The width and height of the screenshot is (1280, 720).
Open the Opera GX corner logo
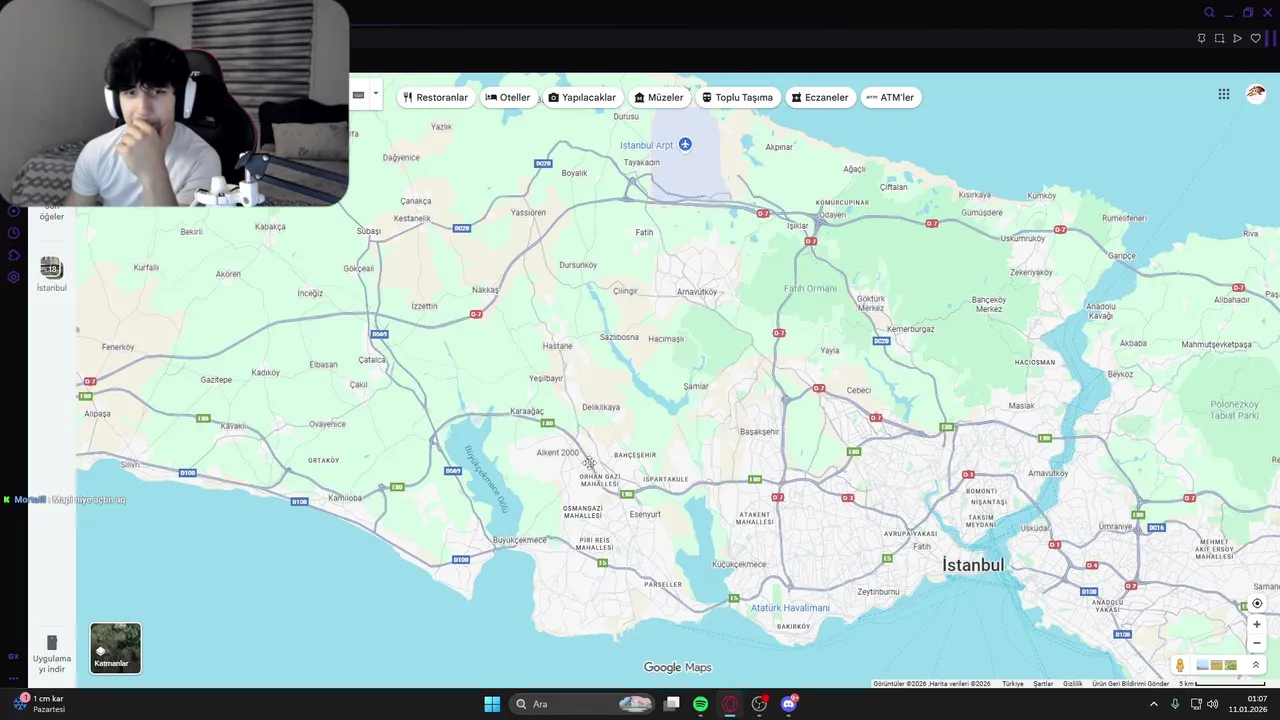pos(14,656)
